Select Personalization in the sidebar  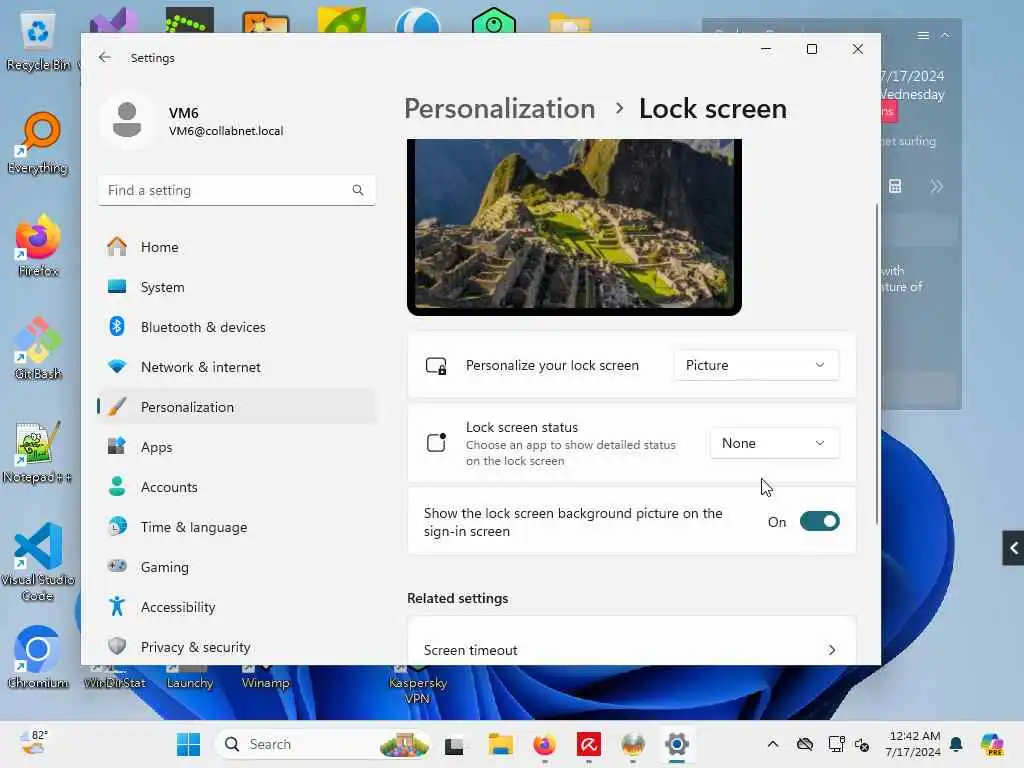click(236, 407)
